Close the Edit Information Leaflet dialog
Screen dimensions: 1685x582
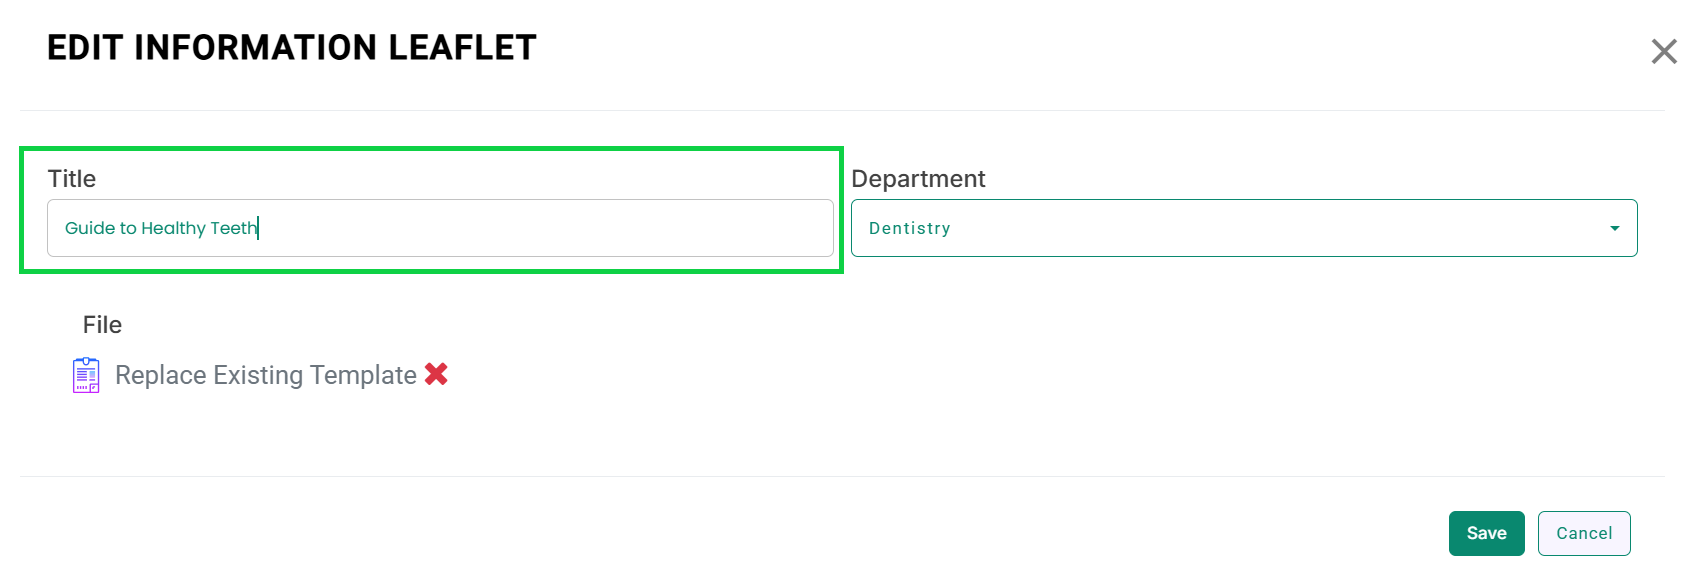(1664, 51)
